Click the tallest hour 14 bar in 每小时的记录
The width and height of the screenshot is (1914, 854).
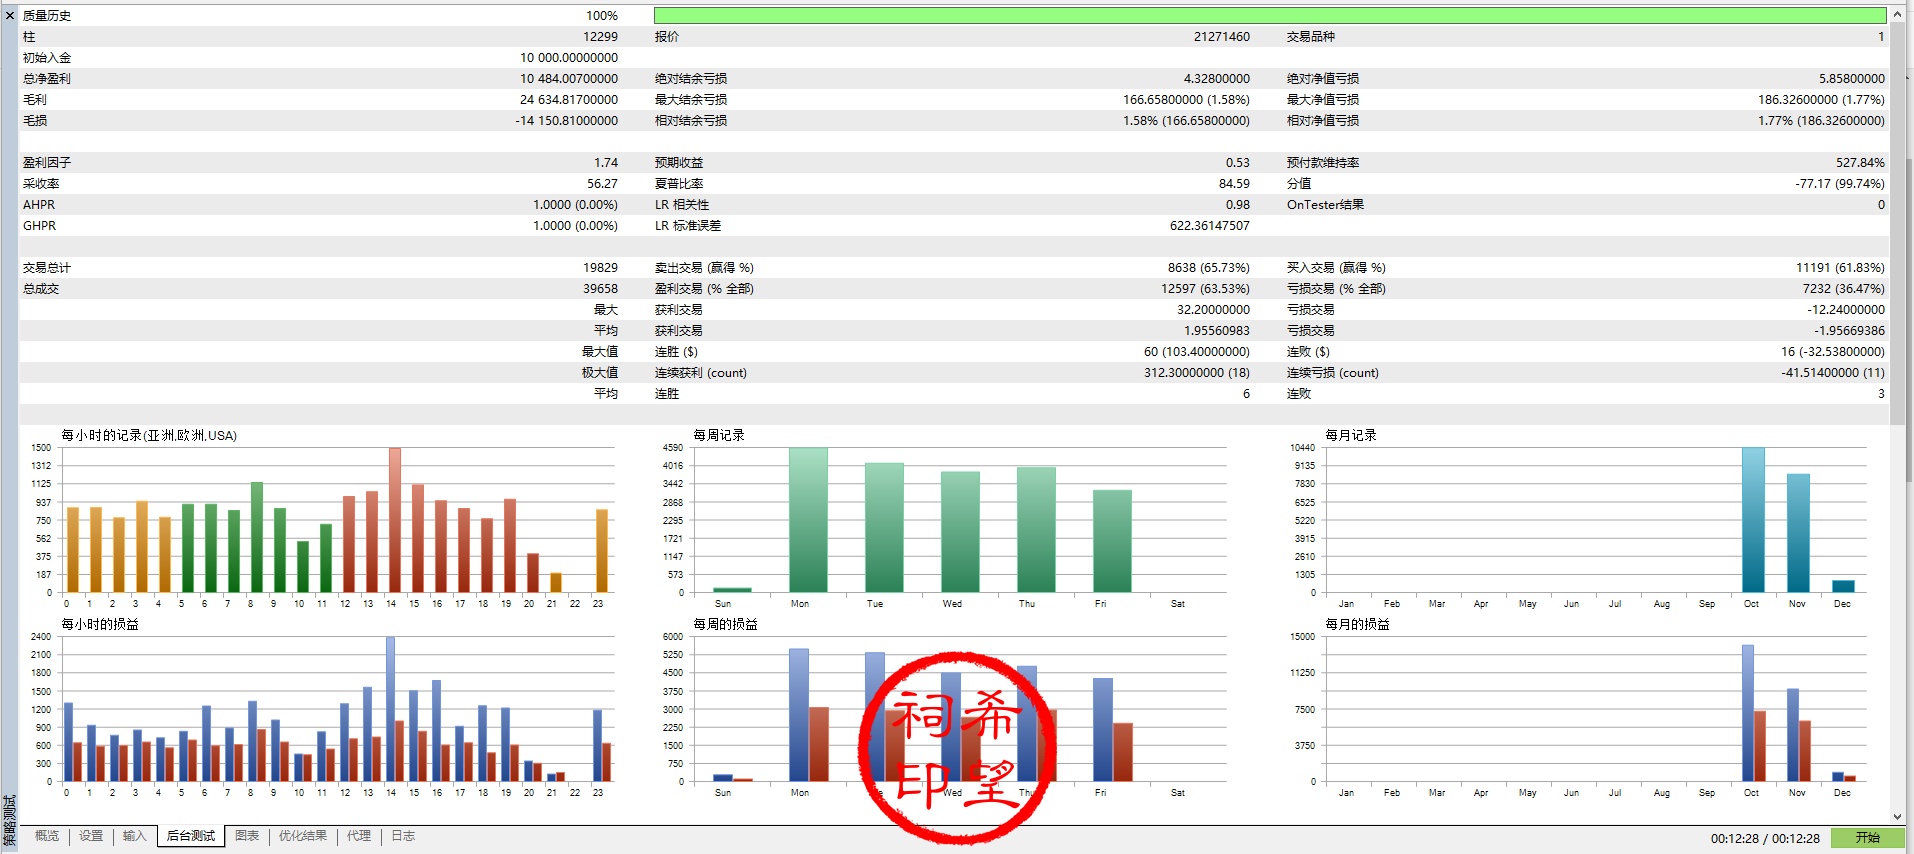tap(395, 520)
